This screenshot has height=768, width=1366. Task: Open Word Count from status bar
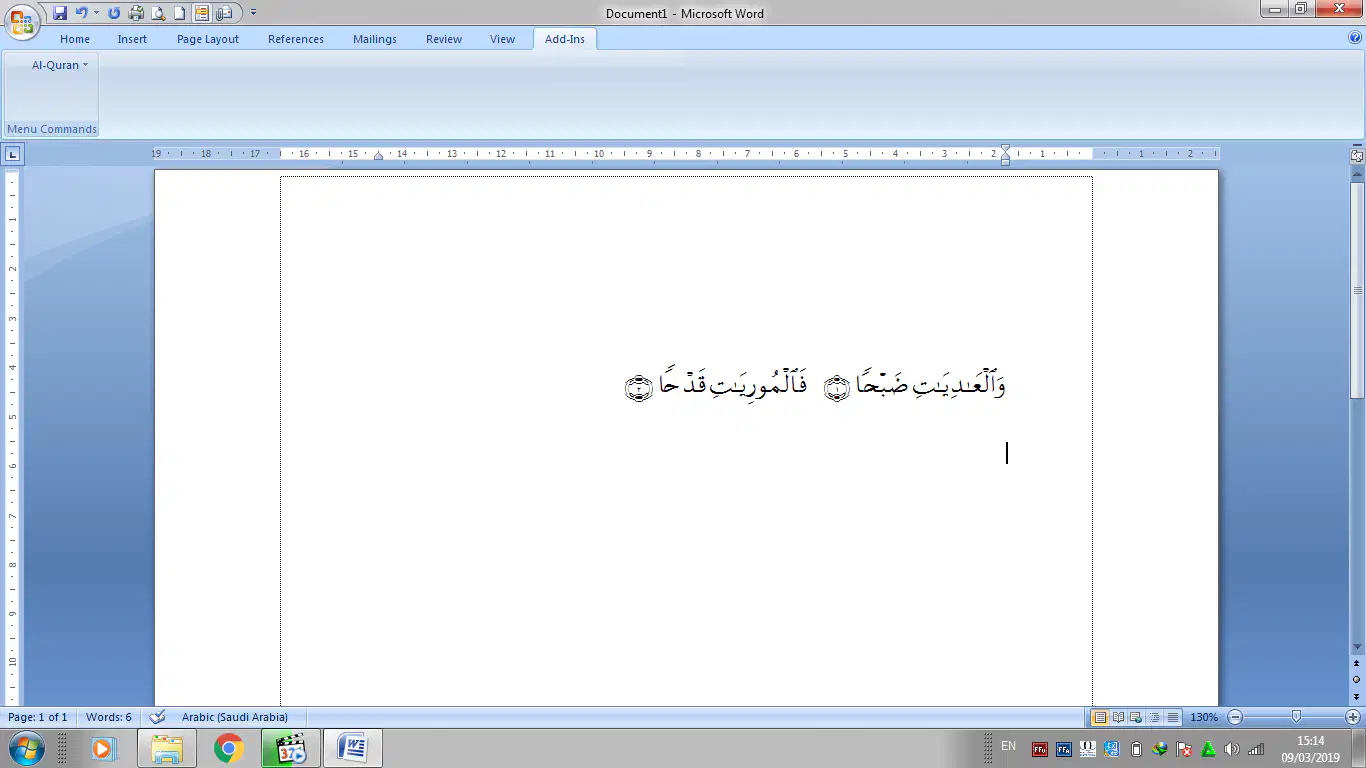[x=109, y=717]
